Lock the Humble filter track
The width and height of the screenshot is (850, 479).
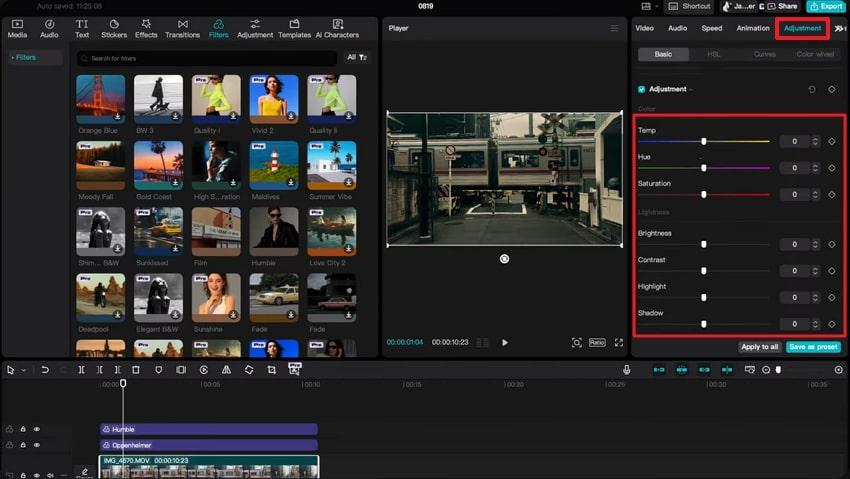coord(23,429)
